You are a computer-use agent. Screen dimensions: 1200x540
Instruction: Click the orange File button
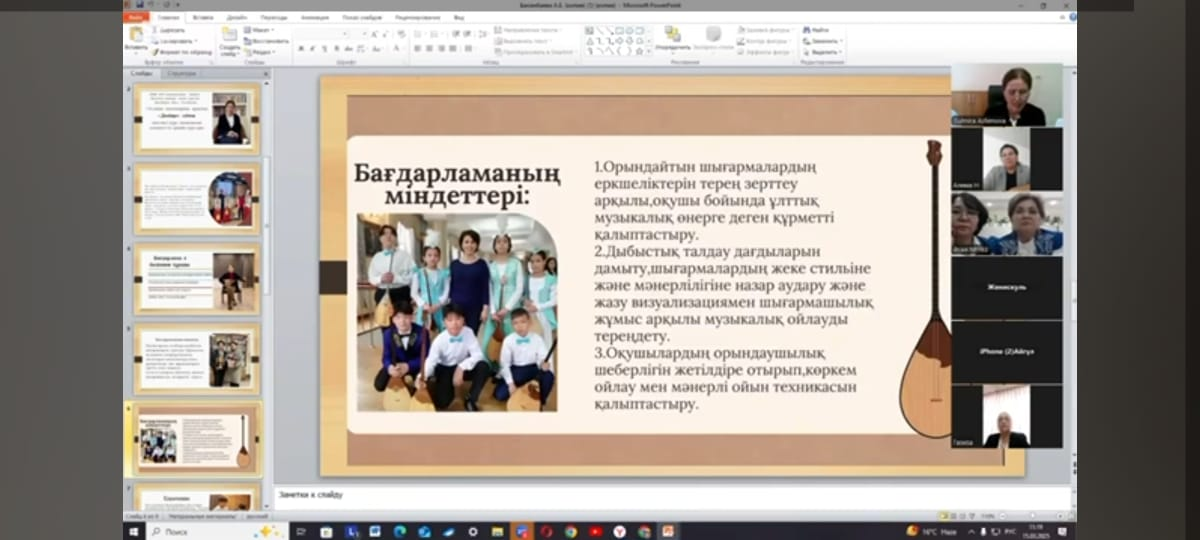[136, 17]
